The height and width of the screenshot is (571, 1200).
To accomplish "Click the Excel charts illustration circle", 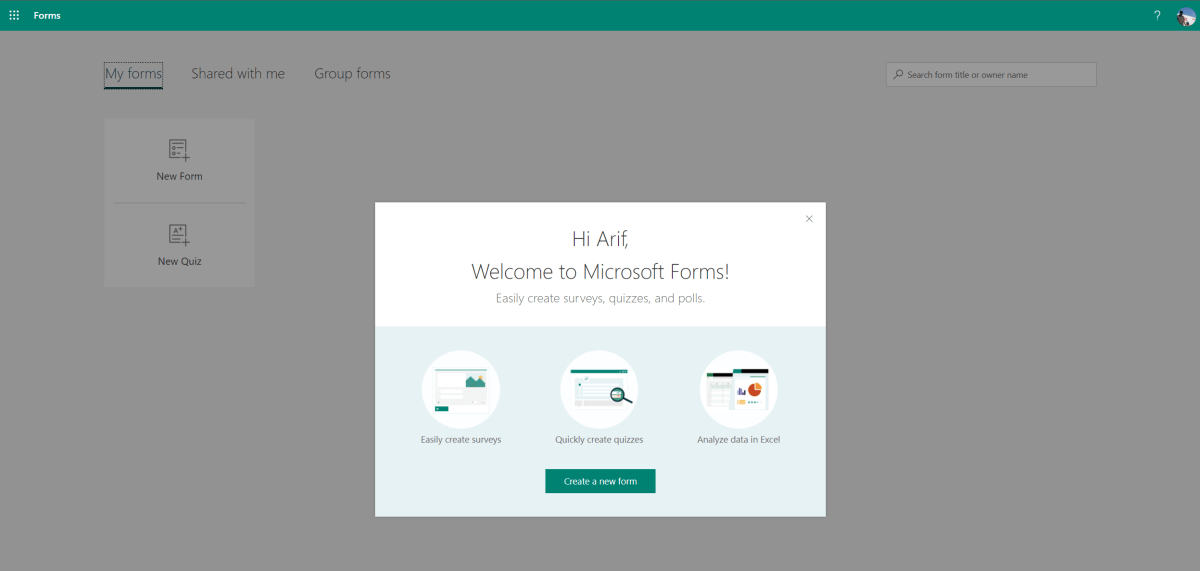I will pos(738,389).
